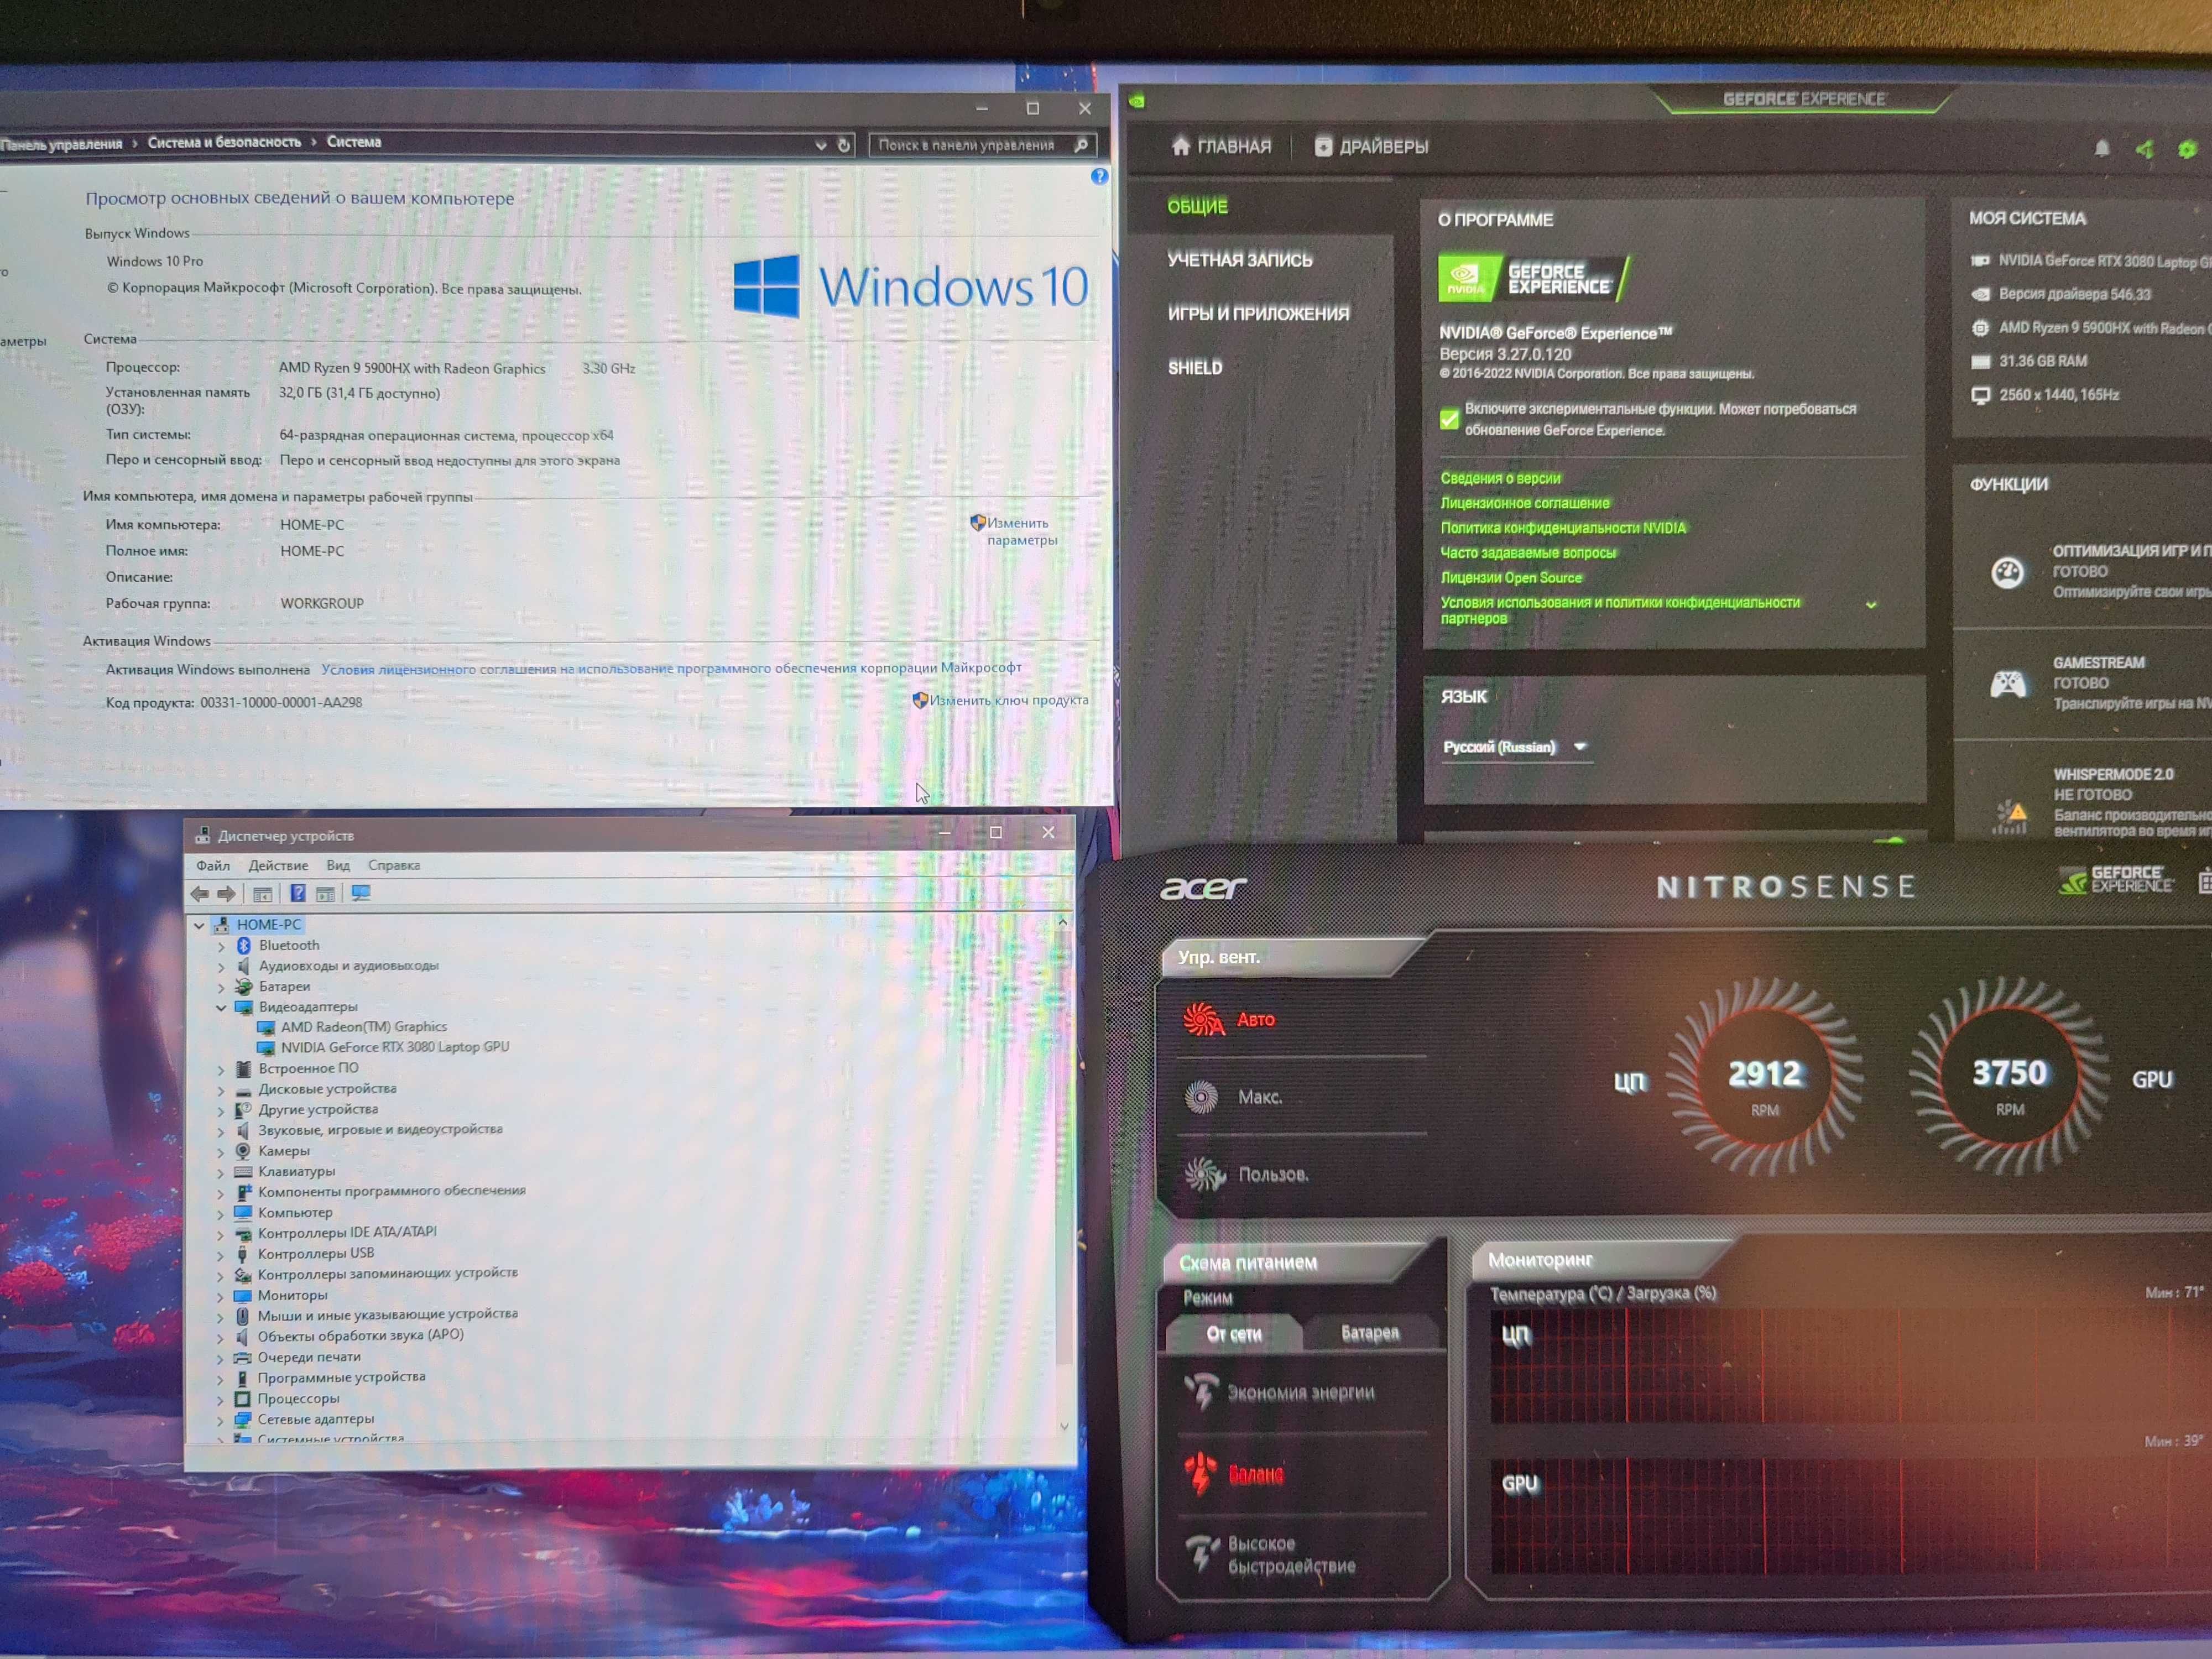Select SHIELD in settings sidebar
The width and height of the screenshot is (2212, 1659).
(x=1195, y=368)
